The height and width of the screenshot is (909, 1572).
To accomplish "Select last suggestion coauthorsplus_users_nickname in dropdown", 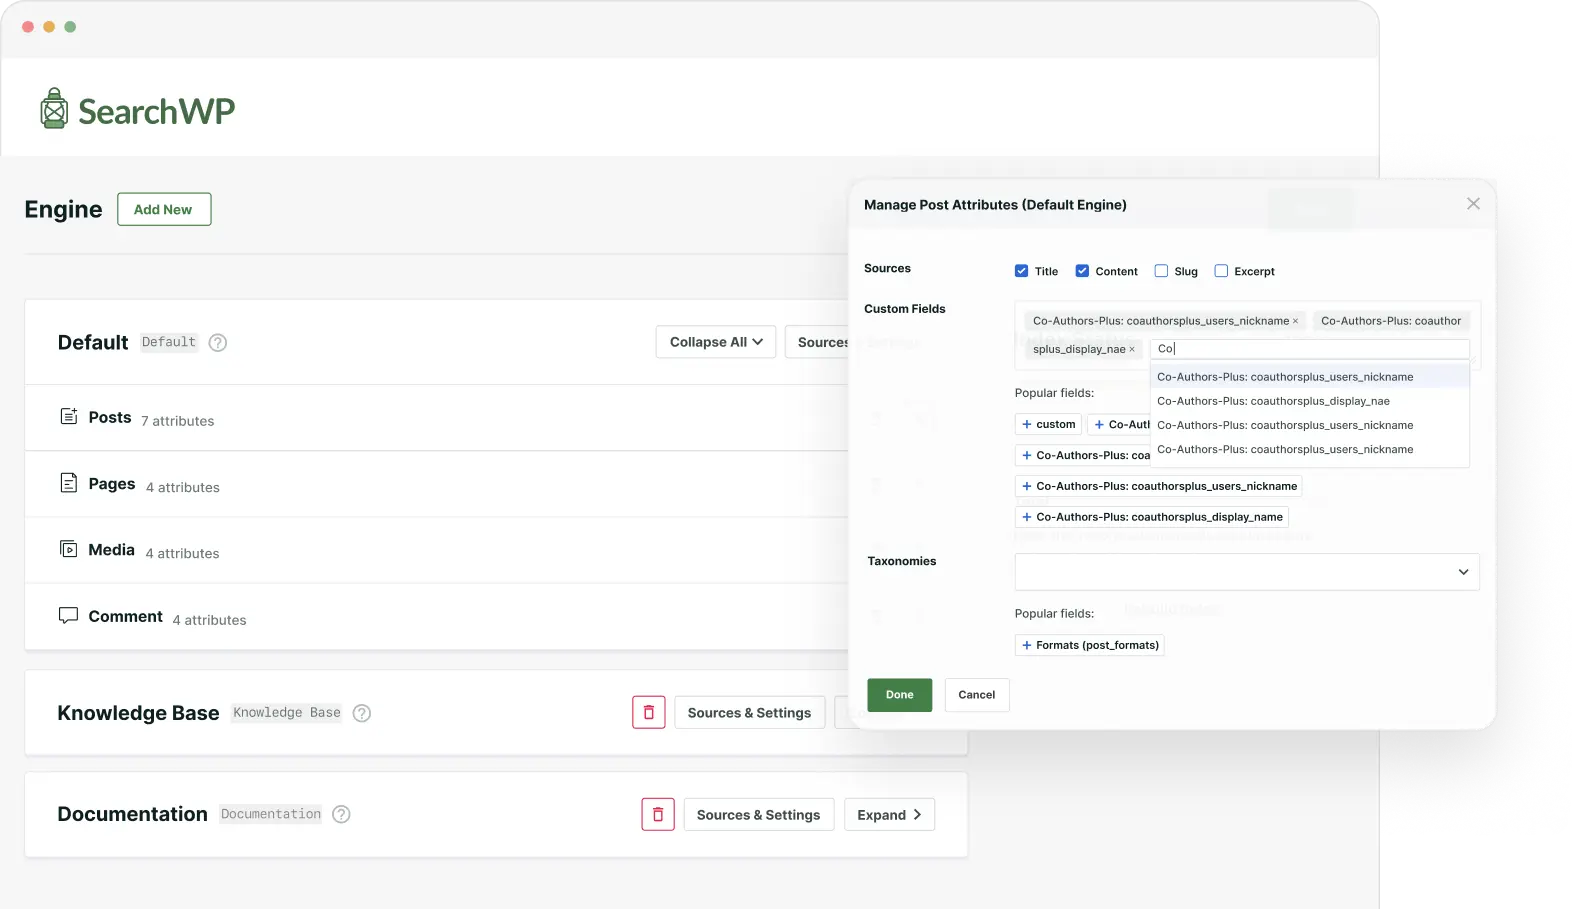I will (x=1310, y=449).
